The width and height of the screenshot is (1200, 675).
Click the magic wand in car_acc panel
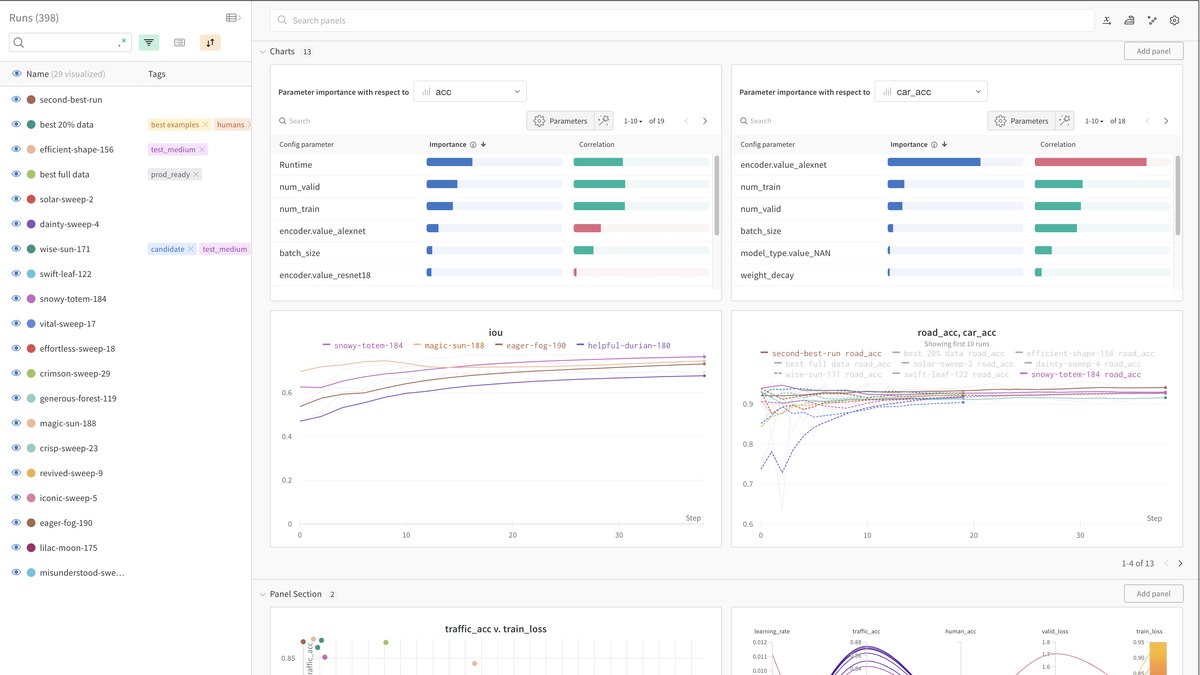coord(1064,121)
